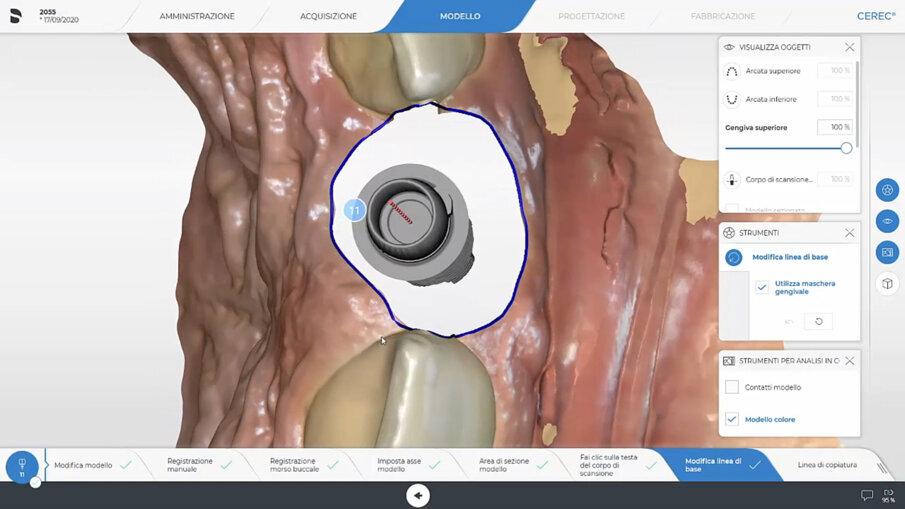Collapse the Strumenti panel with its X

click(849, 233)
